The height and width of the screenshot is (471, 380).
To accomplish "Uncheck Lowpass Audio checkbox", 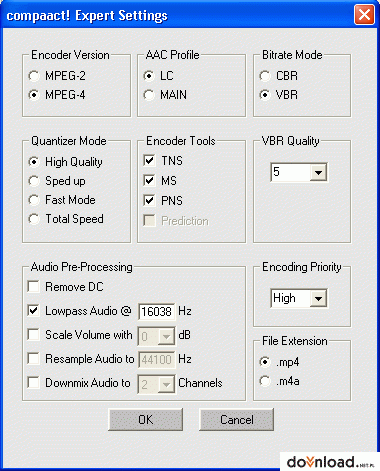I will pos(33,311).
